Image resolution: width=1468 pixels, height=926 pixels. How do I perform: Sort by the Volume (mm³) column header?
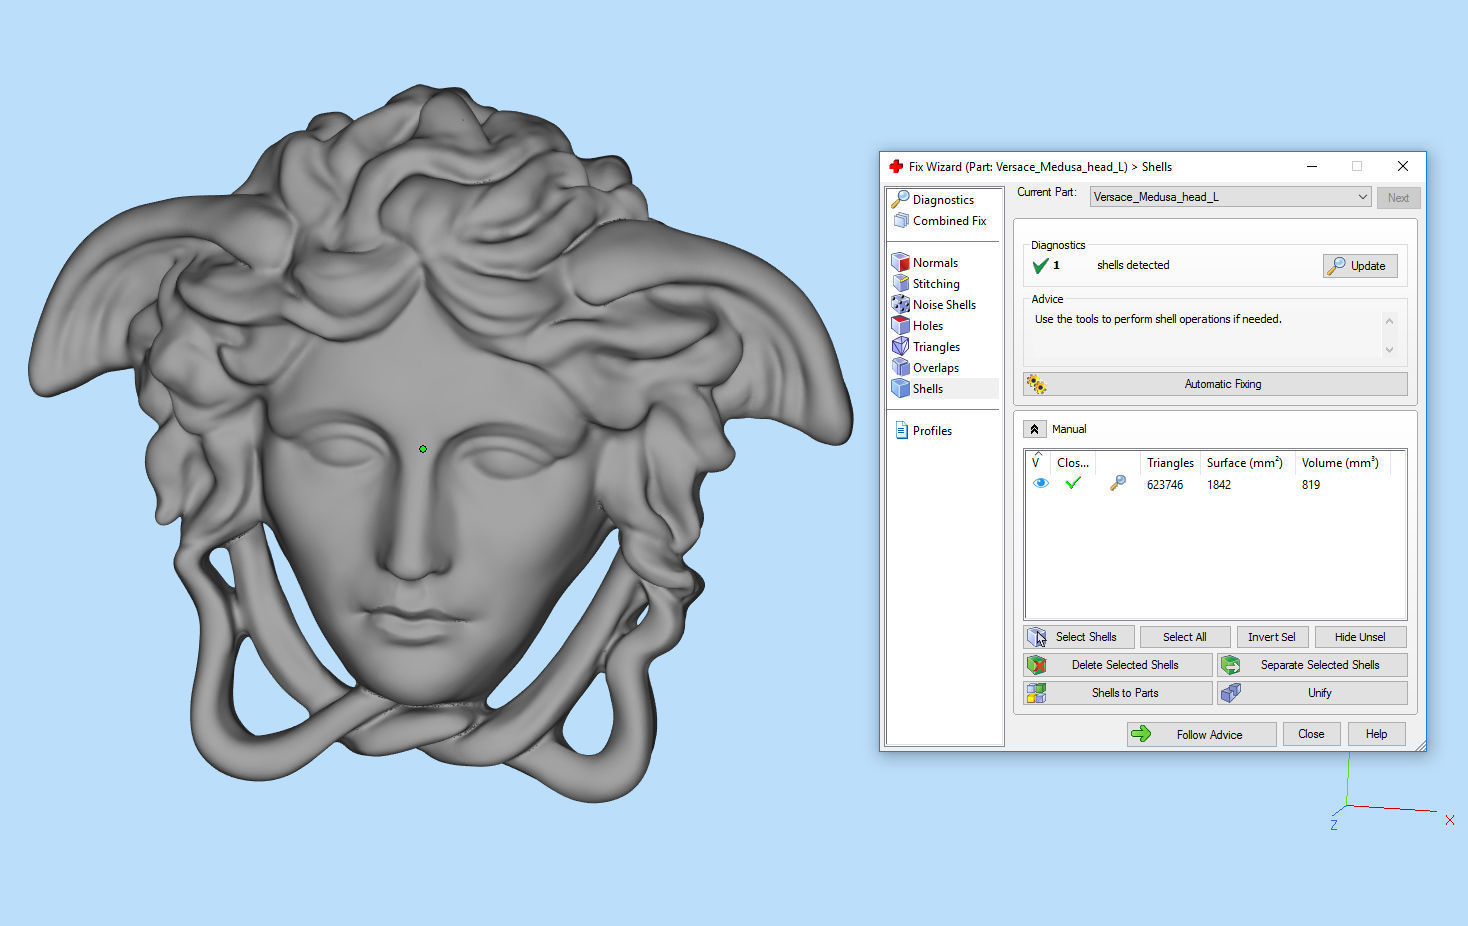pos(1342,463)
